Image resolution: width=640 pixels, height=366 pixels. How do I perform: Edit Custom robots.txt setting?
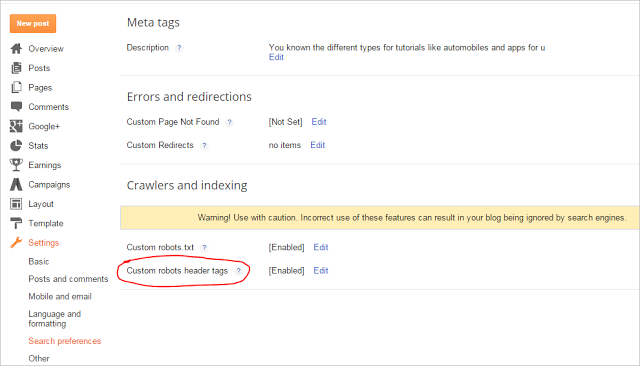[321, 247]
